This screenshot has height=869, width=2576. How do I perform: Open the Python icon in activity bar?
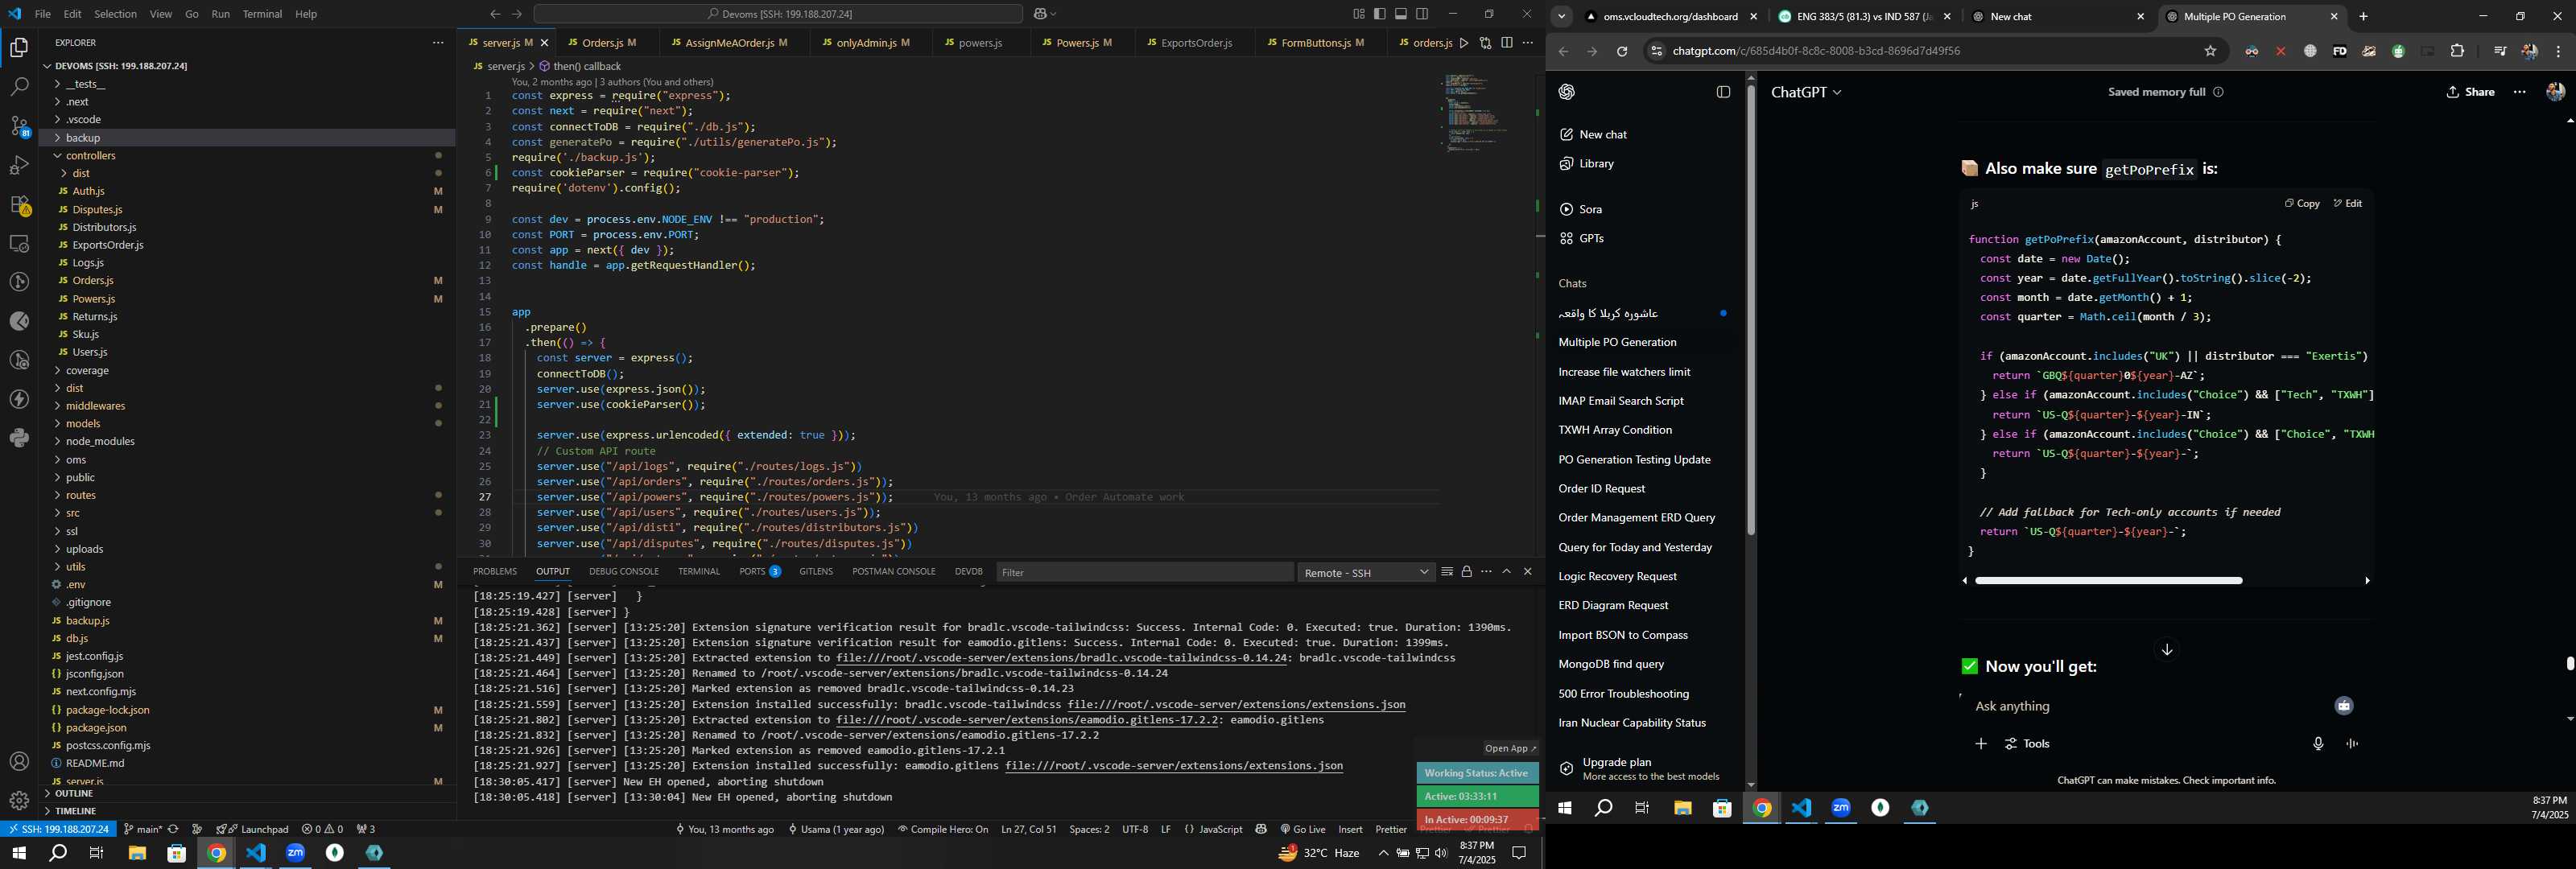click(x=19, y=438)
